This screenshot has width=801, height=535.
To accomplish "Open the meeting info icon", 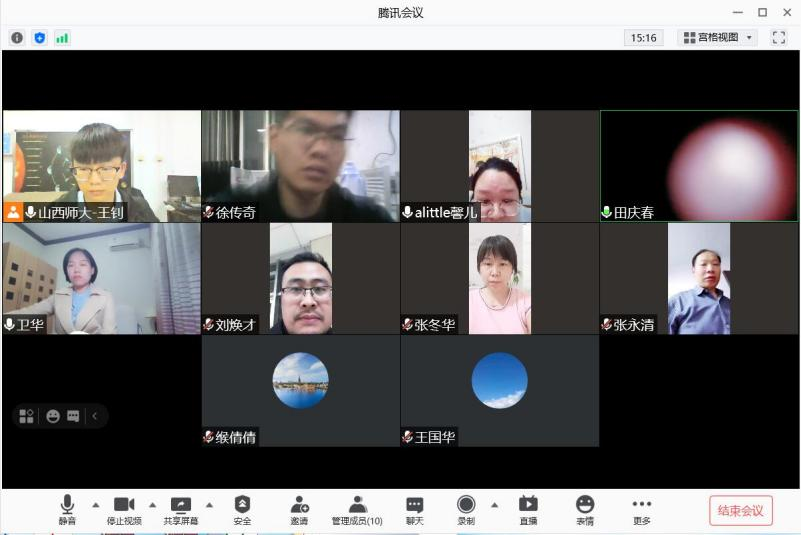I will pyautogui.click(x=17, y=38).
